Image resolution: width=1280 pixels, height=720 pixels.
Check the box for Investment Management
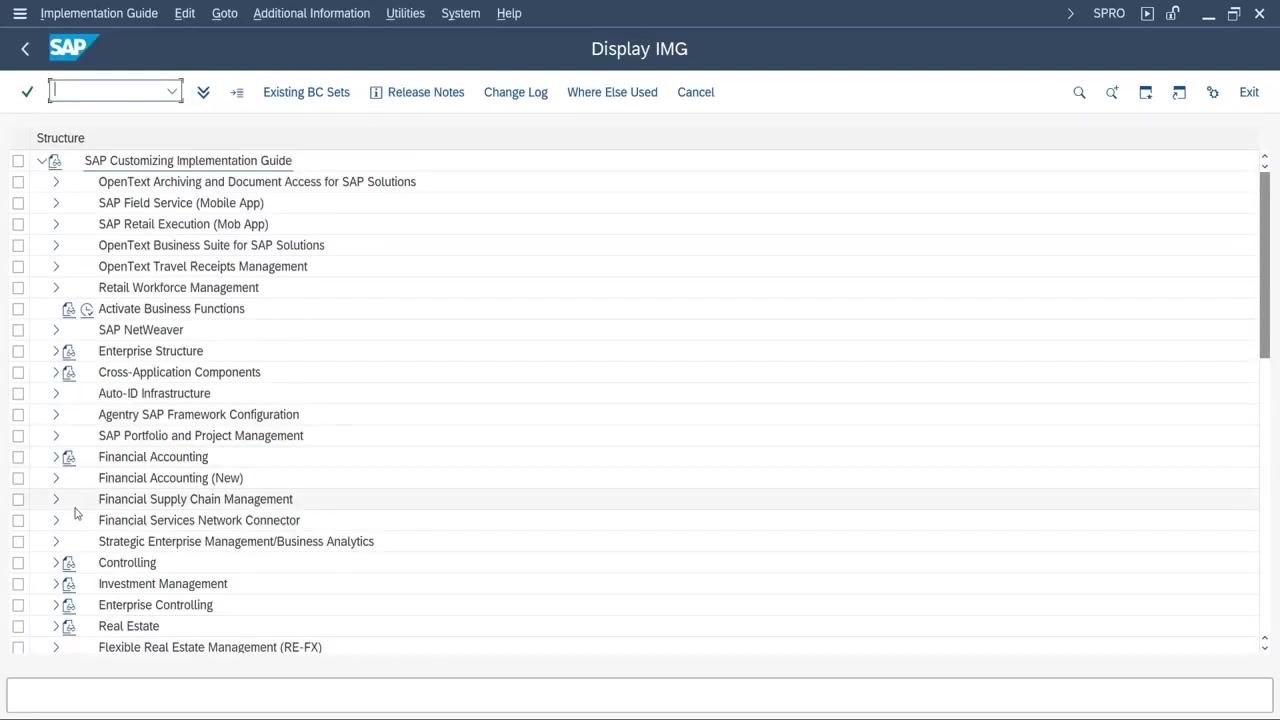pos(18,584)
